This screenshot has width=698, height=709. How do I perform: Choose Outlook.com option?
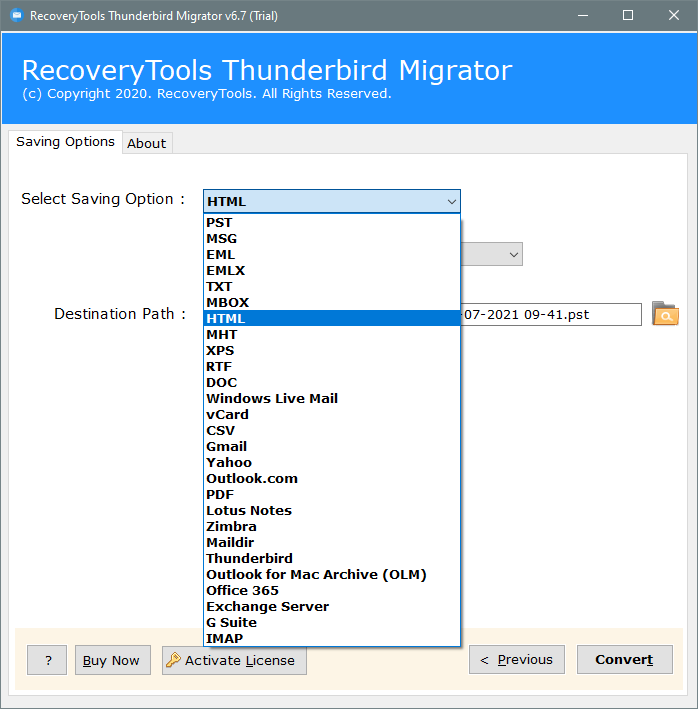click(x=332, y=478)
